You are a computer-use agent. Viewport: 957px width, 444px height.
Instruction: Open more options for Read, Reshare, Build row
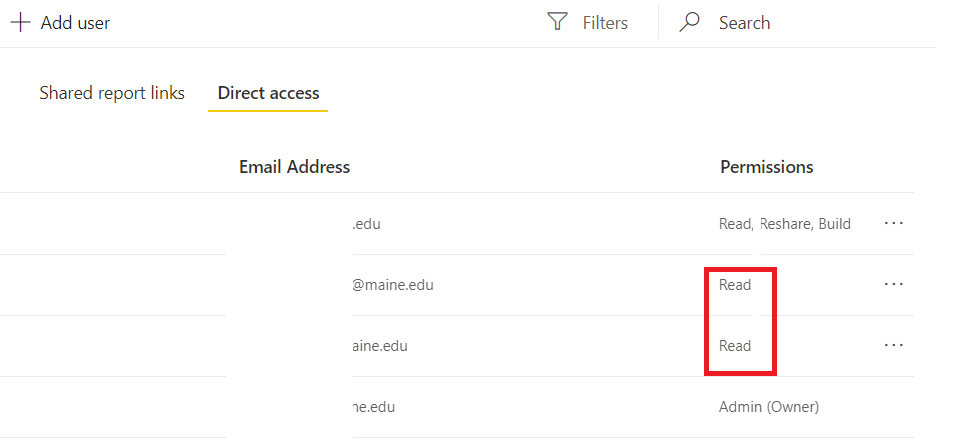point(894,224)
